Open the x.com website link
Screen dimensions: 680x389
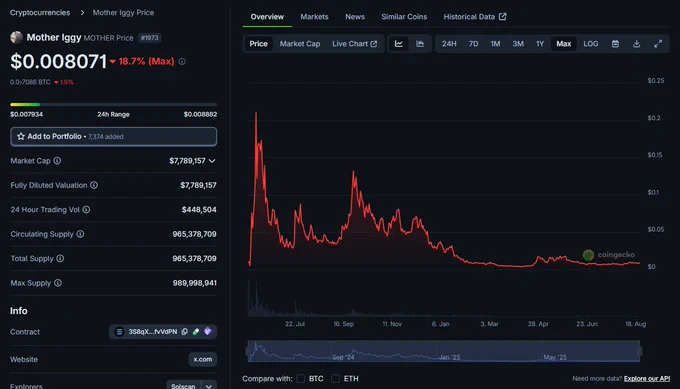pos(203,359)
